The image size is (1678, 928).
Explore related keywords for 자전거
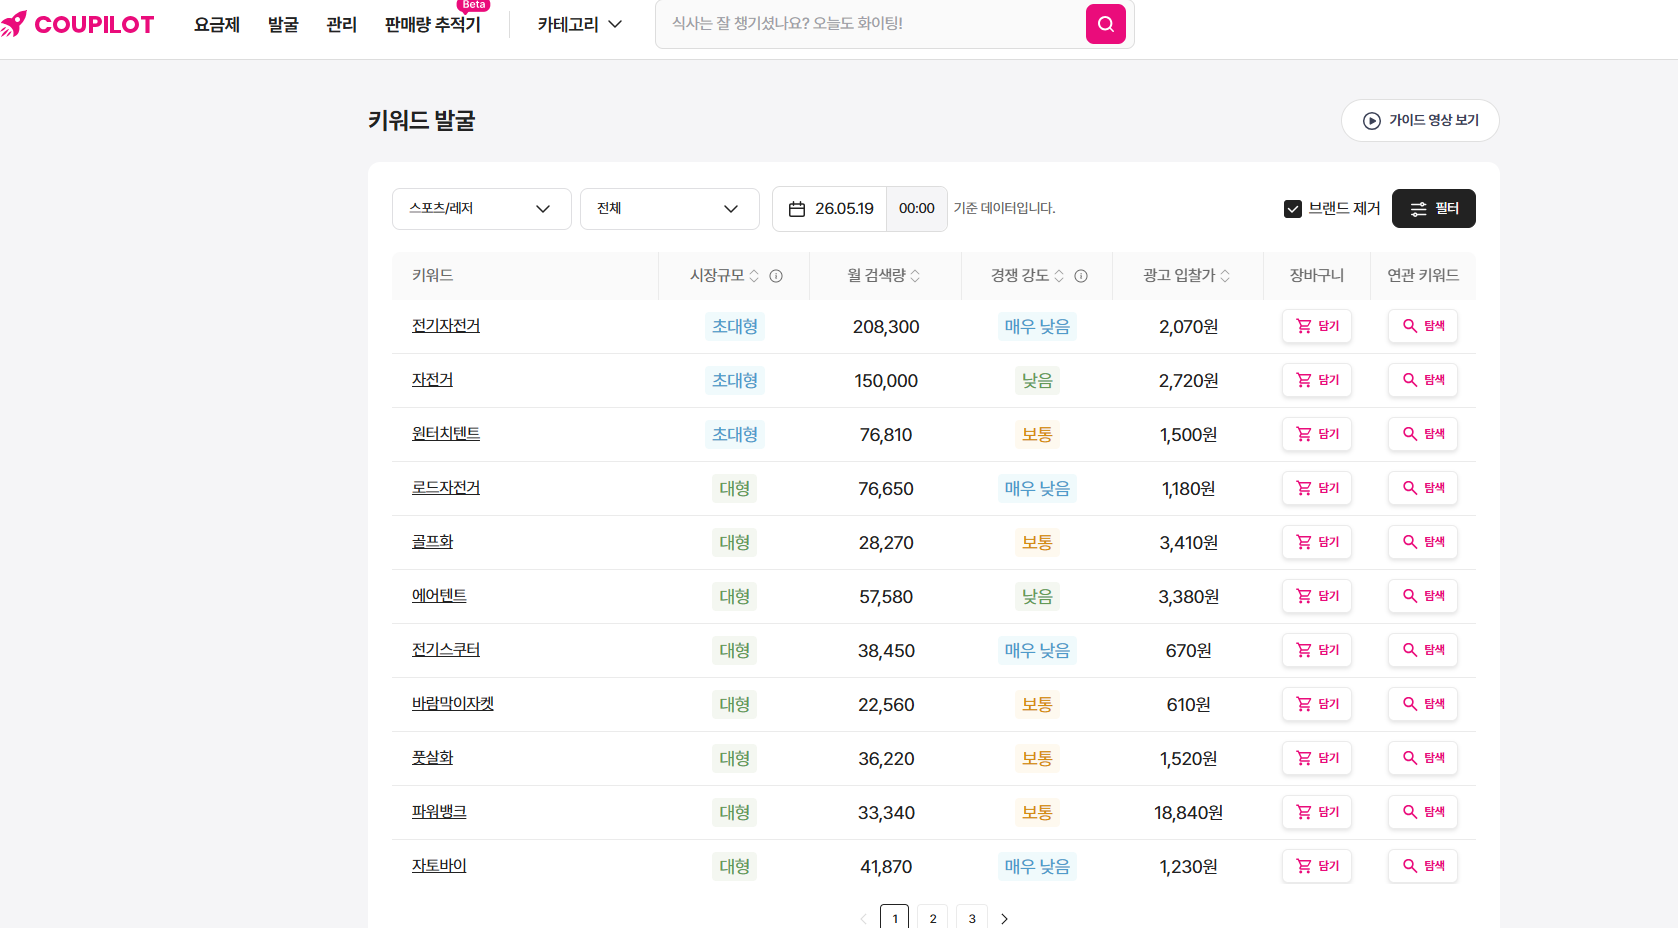[x=1423, y=380]
